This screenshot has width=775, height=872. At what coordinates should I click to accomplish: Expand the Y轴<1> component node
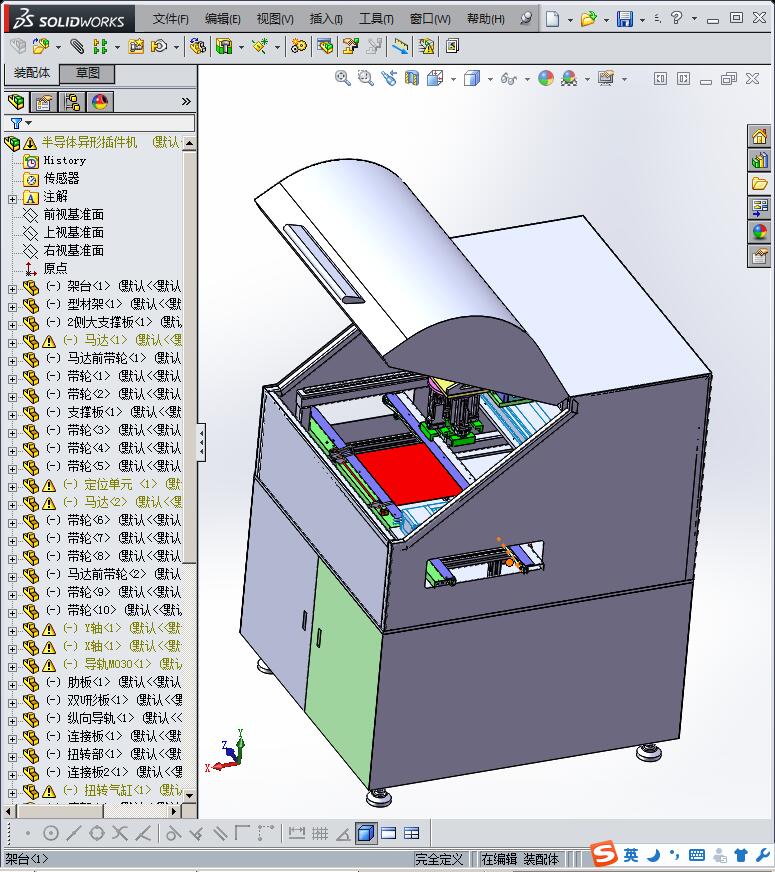[12, 631]
